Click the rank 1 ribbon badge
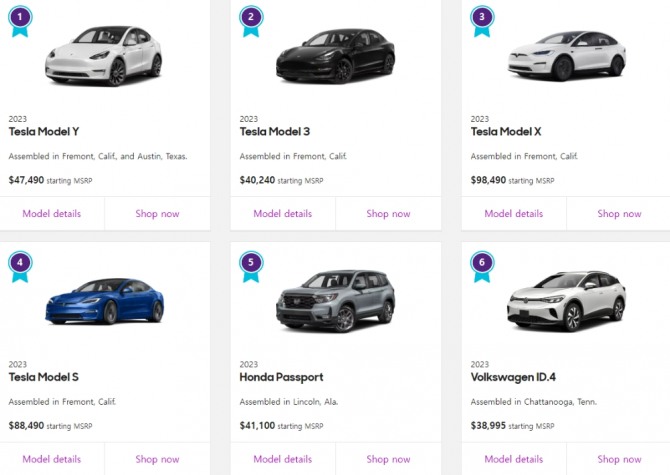Screen dimensions: 670x475 [x=20, y=18]
